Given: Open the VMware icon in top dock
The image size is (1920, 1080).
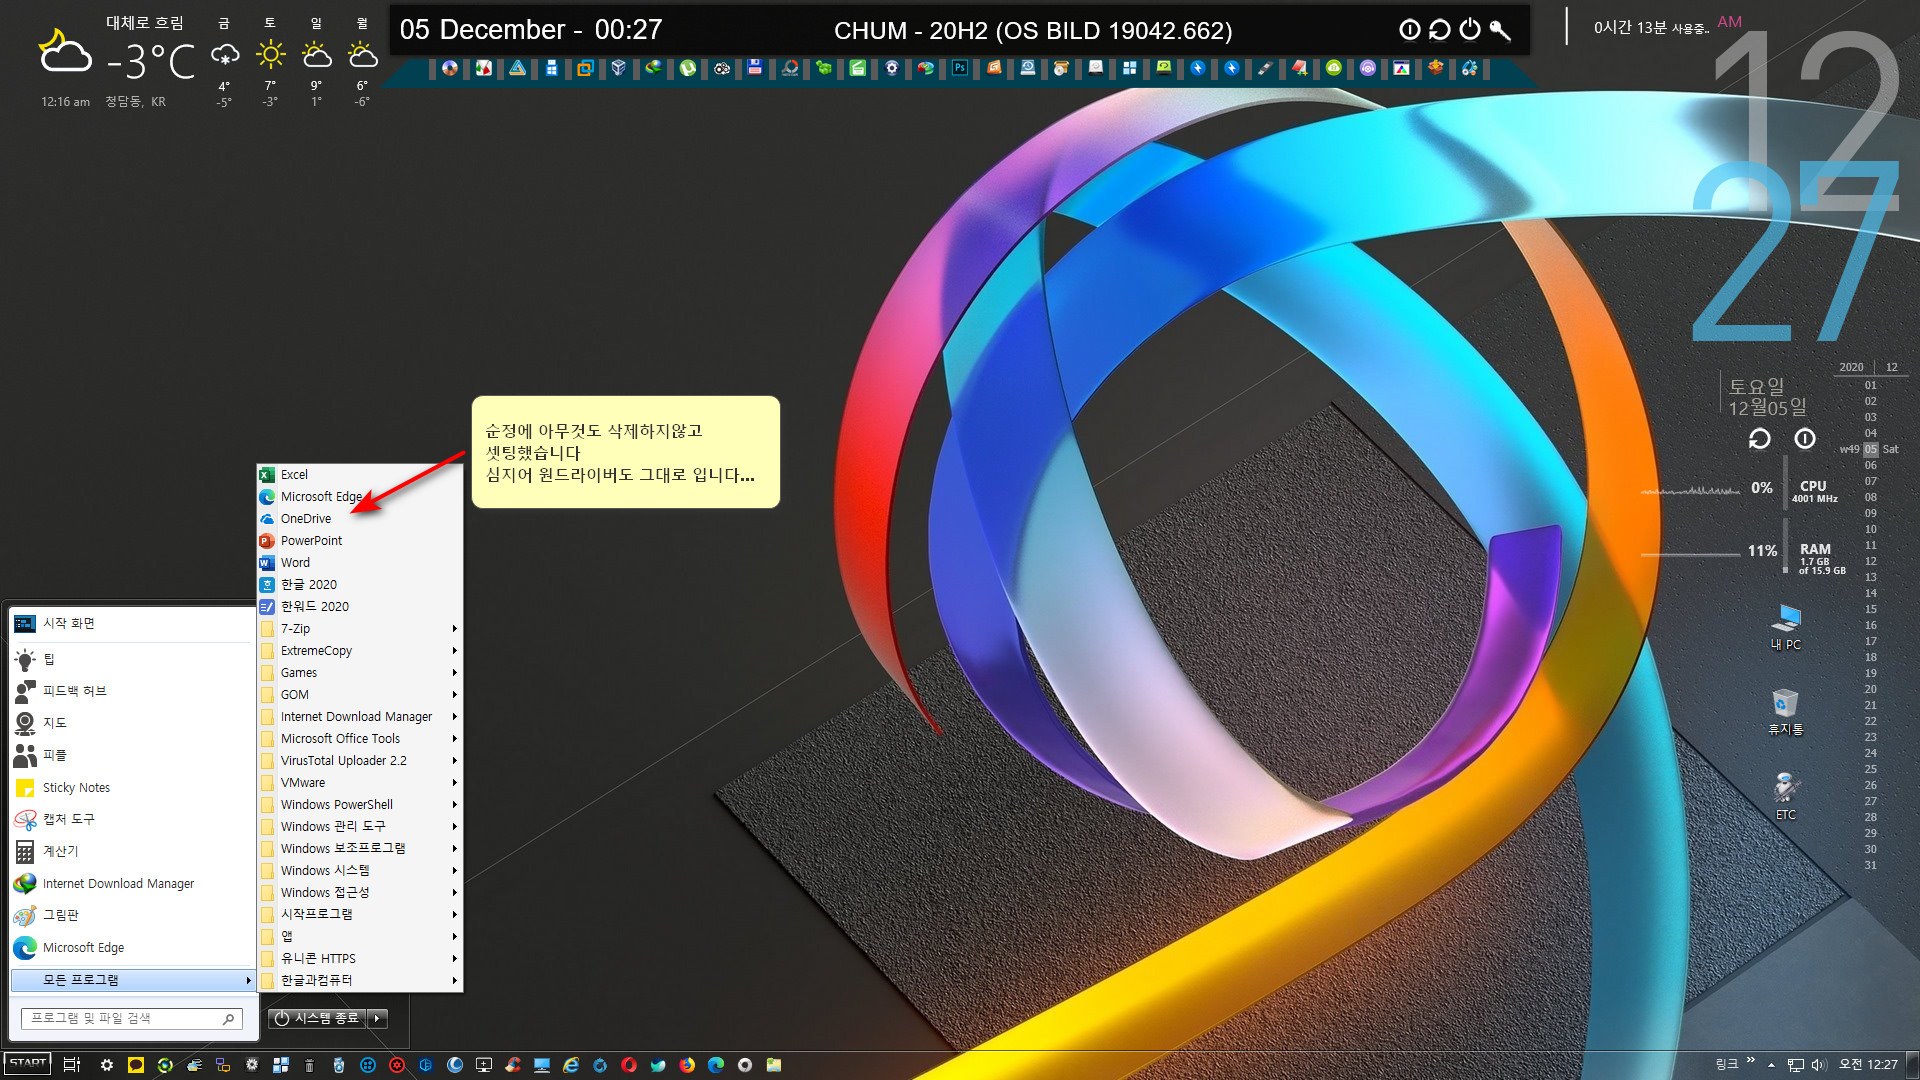Looking at the screenshot, I should coord(585,68).
